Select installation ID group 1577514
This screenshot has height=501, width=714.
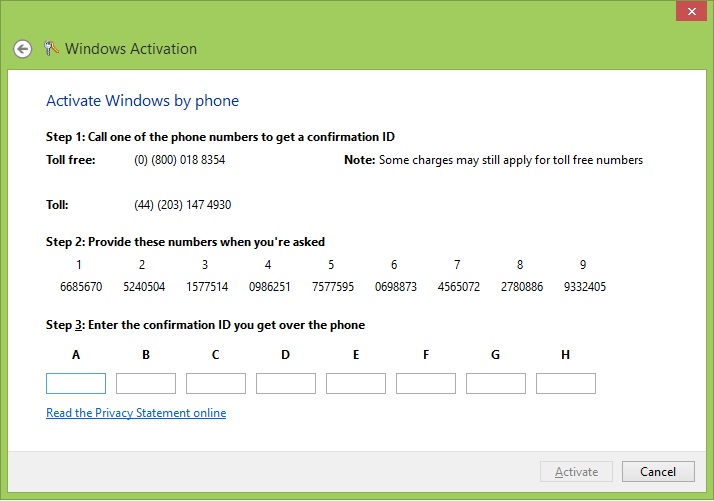tap(207, 287)
